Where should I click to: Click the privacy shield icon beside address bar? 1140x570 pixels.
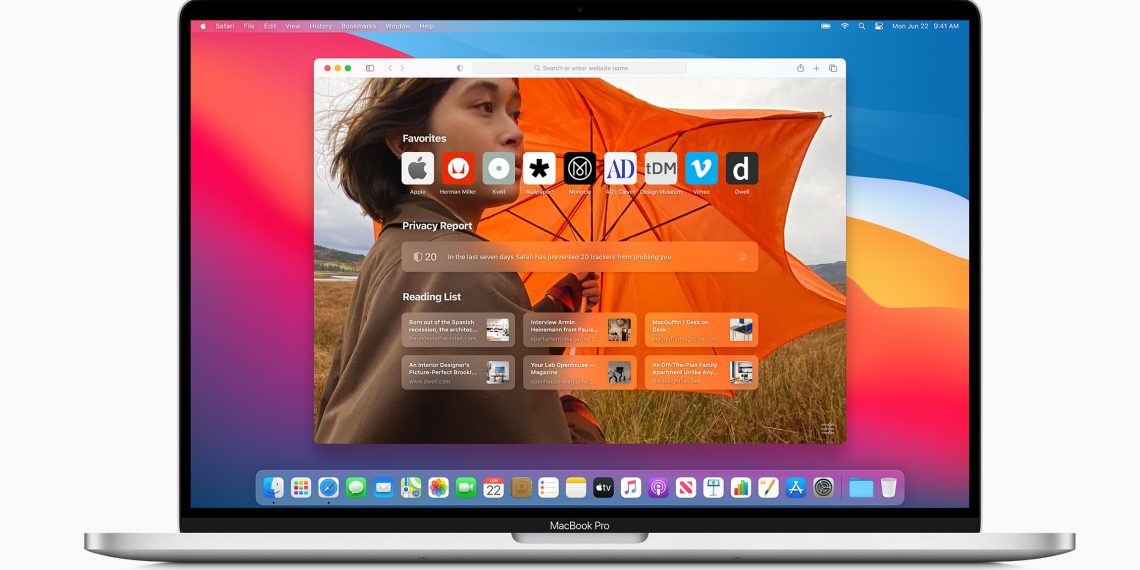[460, 68]
